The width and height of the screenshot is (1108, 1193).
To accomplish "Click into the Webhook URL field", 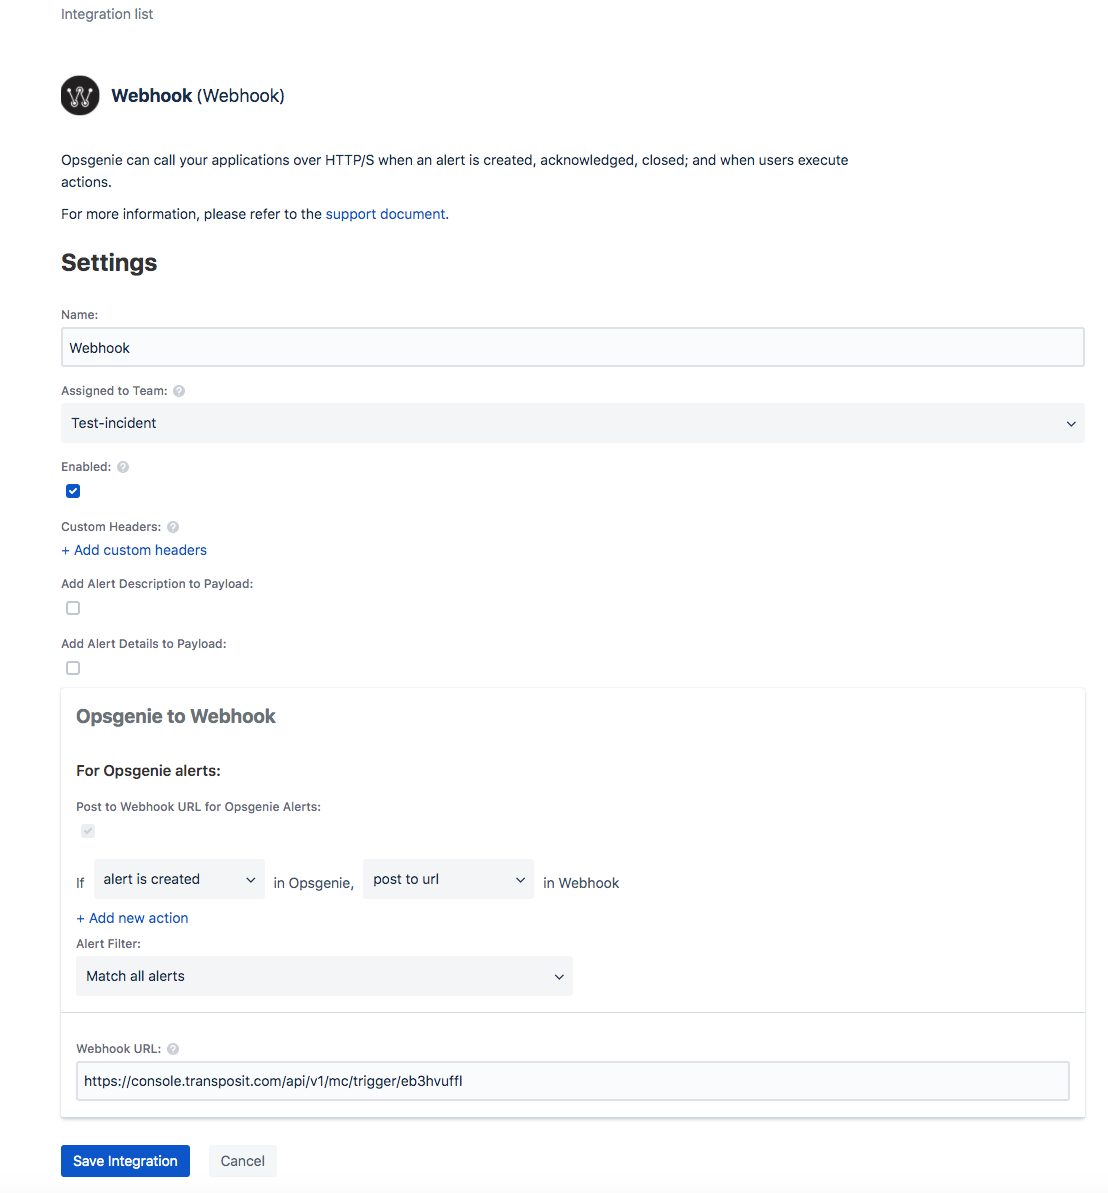I will (x=572, y=1081).
